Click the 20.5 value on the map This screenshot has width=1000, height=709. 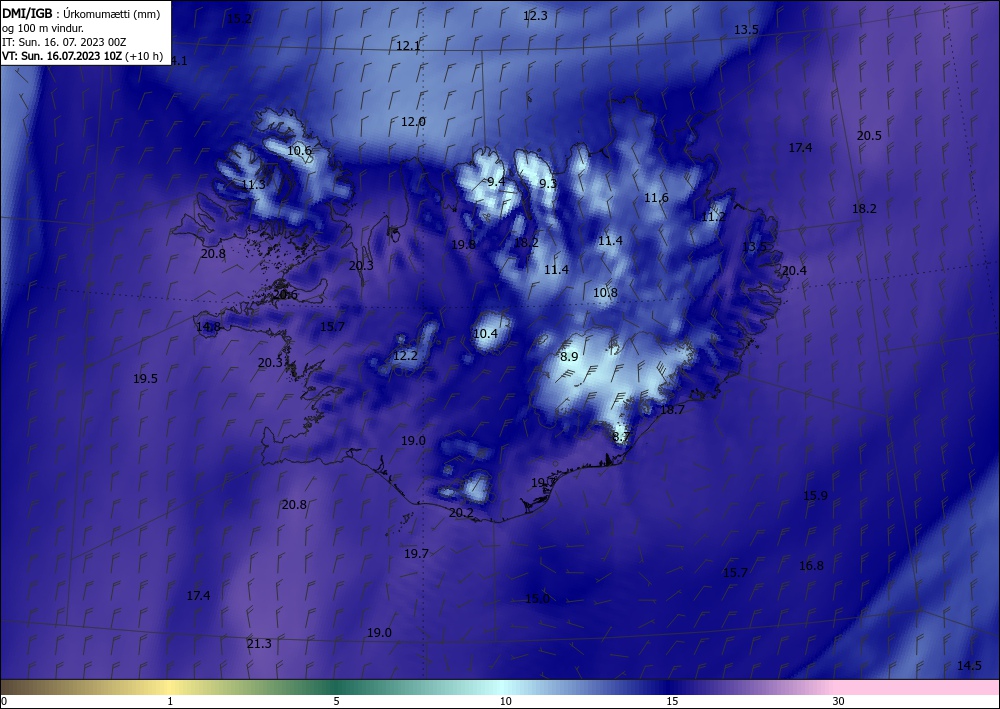[869, 135]
